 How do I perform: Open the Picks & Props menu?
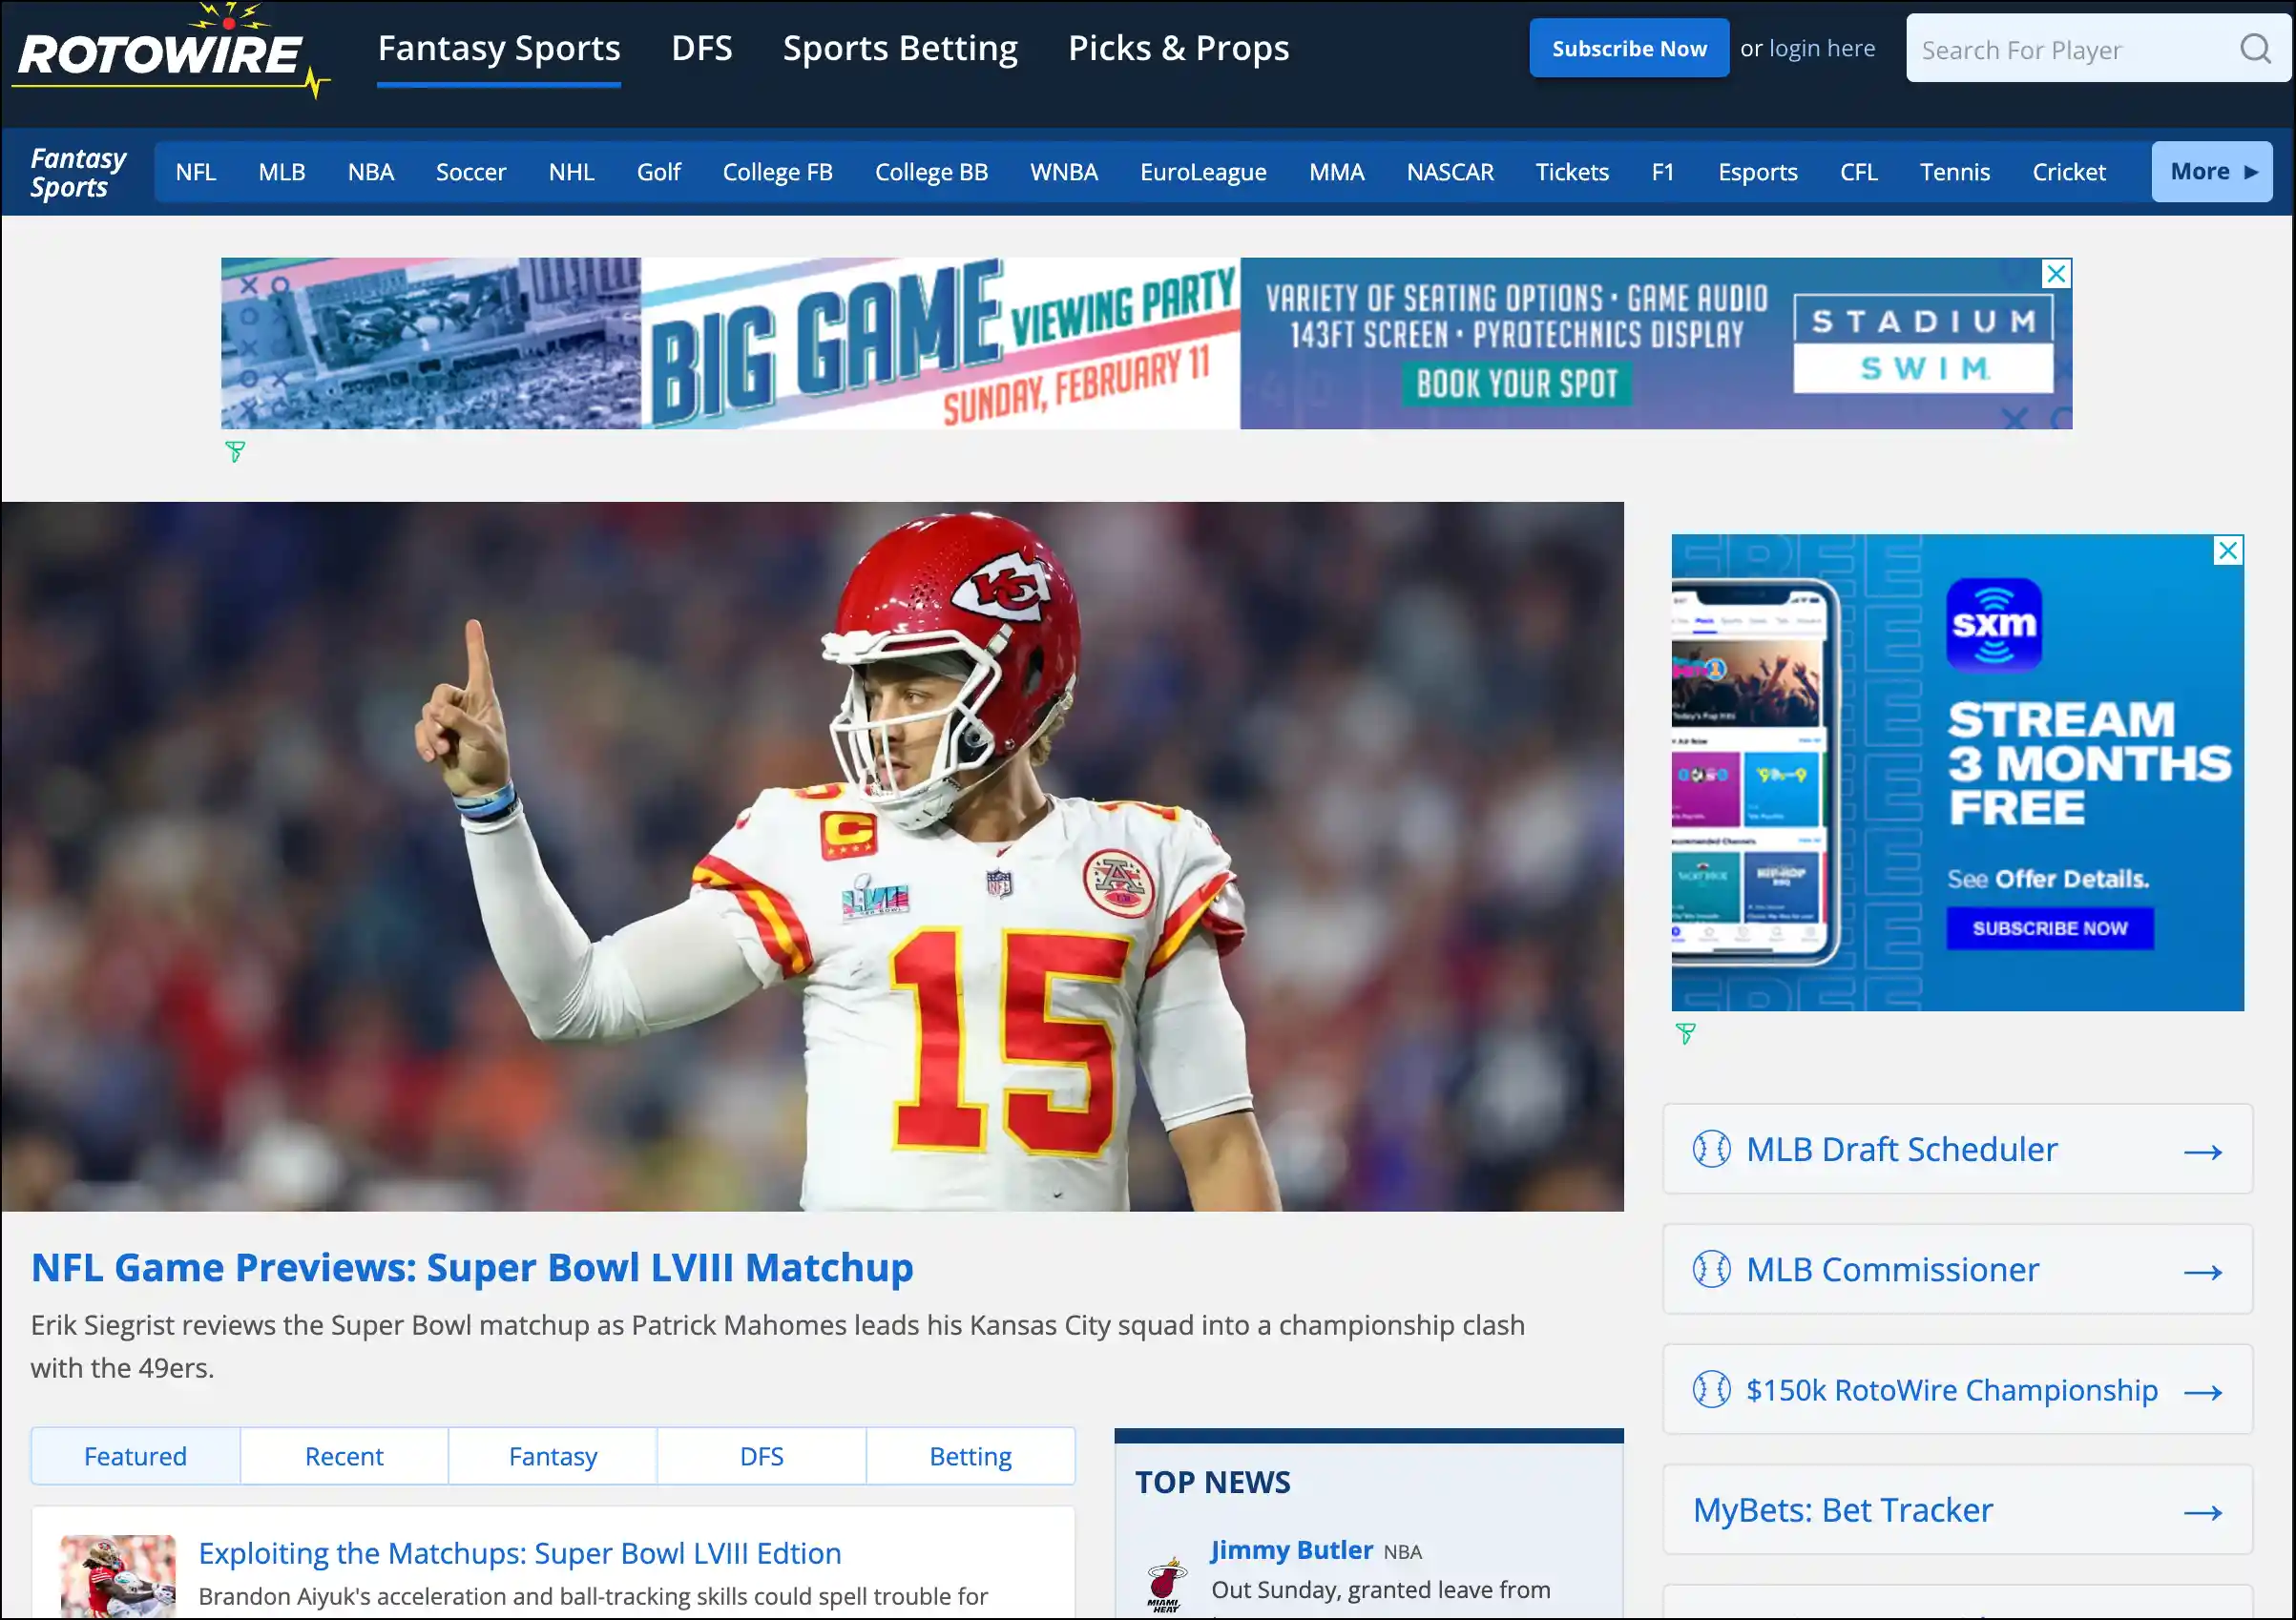(x=1178, y=48)
